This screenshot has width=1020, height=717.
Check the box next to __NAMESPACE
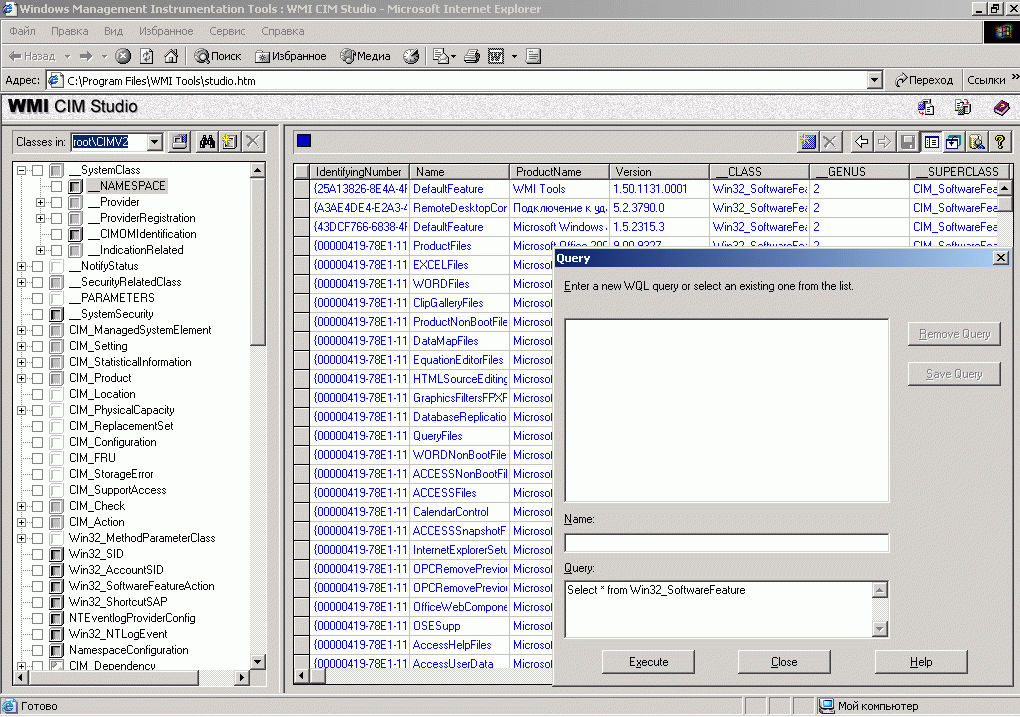point(57,187)
